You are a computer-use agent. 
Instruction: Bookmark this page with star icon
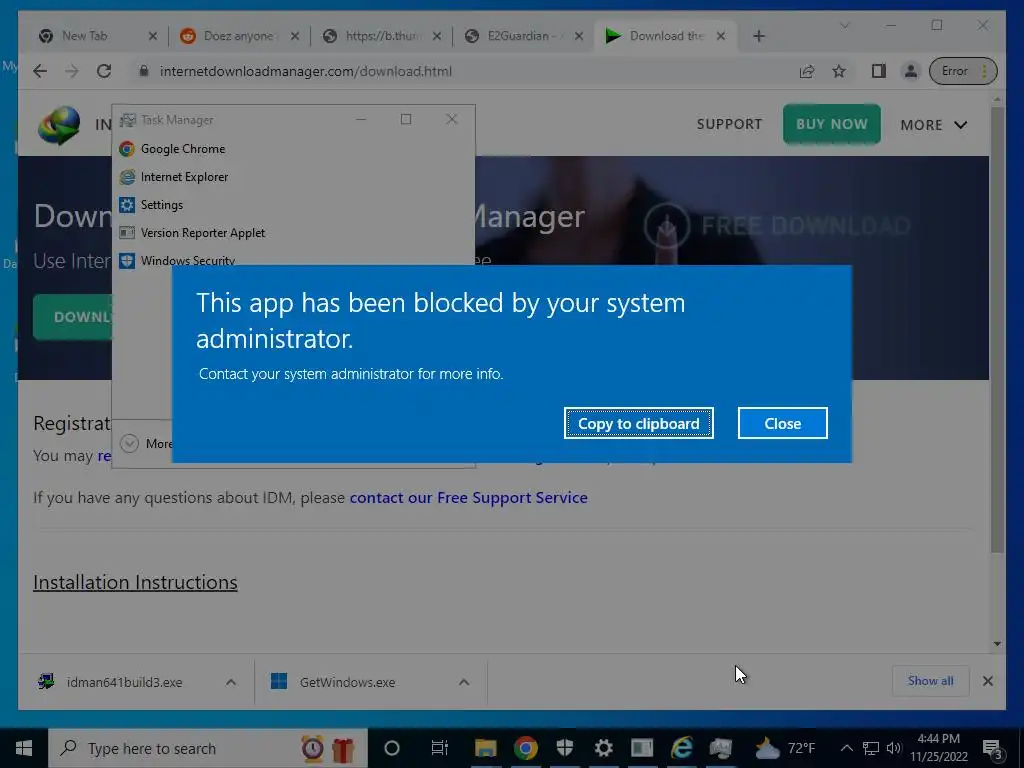pos(839,71)
